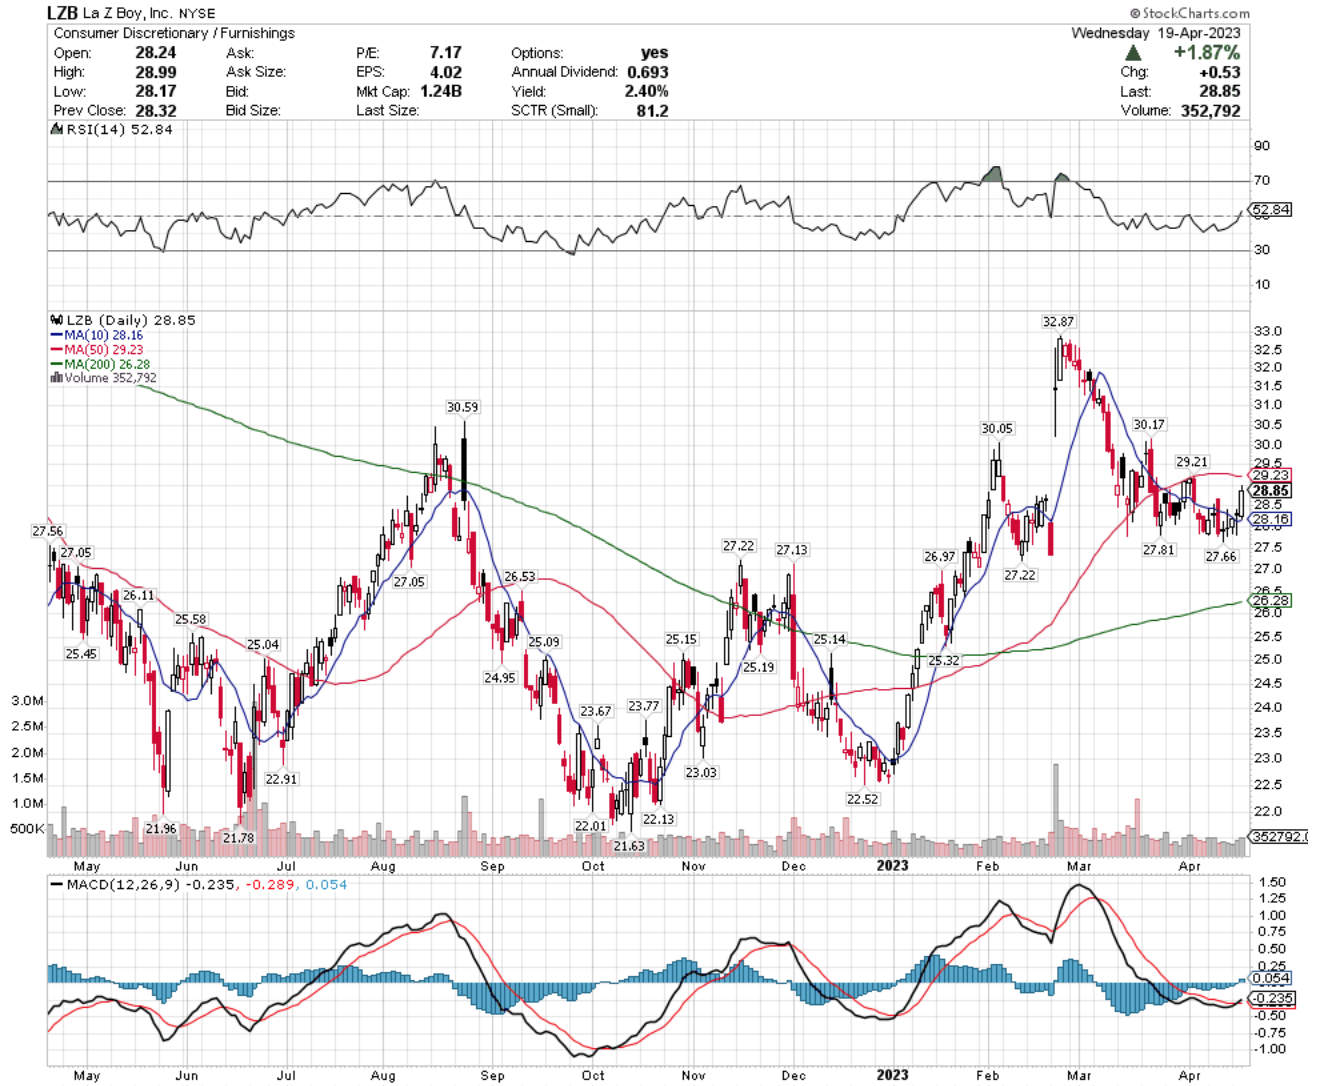The width and height of the screenshot is (1318, 1086).
Task: Click the 27.13 late November high label
Action: click(791, 550)
